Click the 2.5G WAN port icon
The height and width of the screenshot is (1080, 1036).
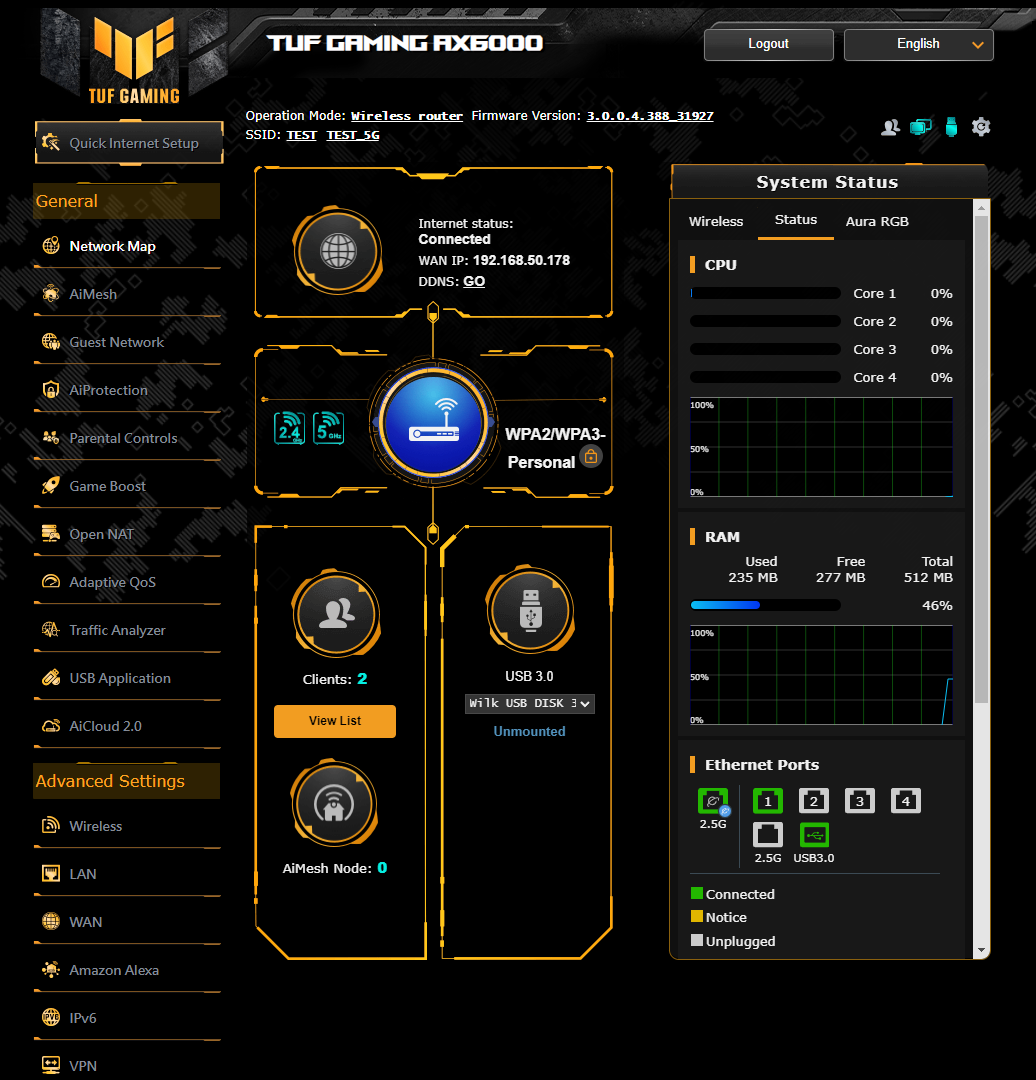click(713, 801)
